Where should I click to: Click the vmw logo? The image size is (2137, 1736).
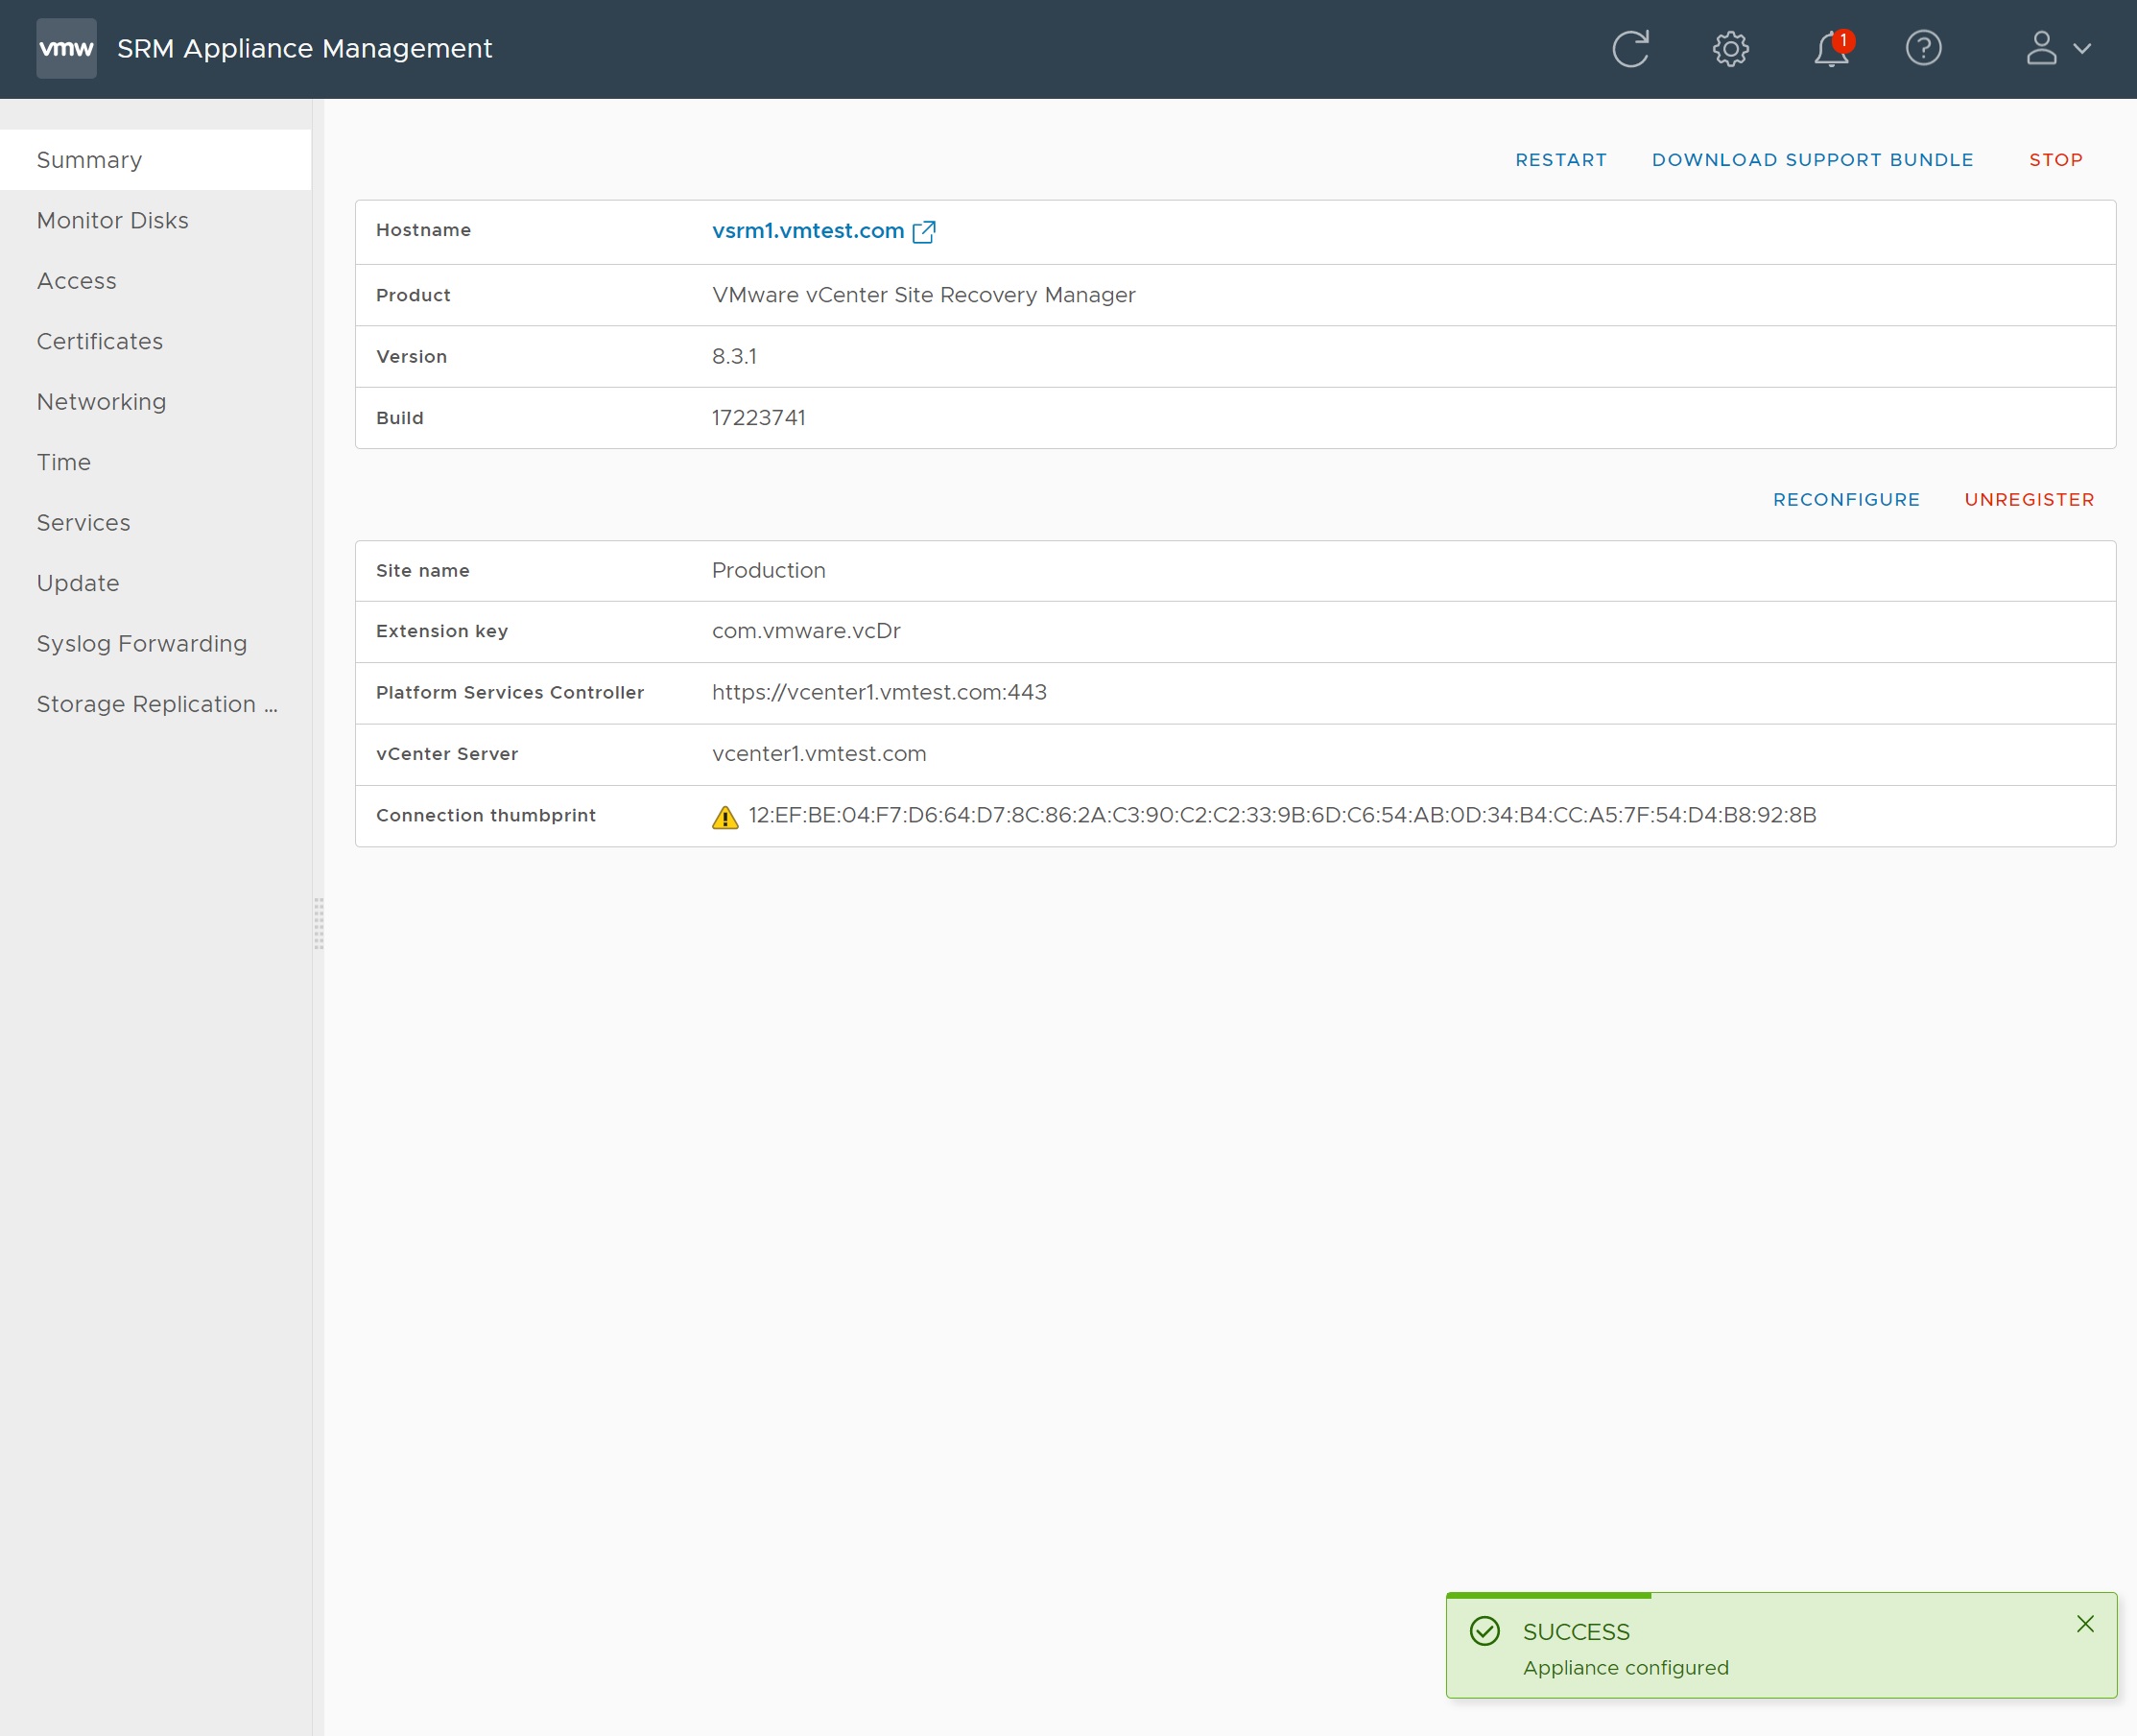click(66, 48)
